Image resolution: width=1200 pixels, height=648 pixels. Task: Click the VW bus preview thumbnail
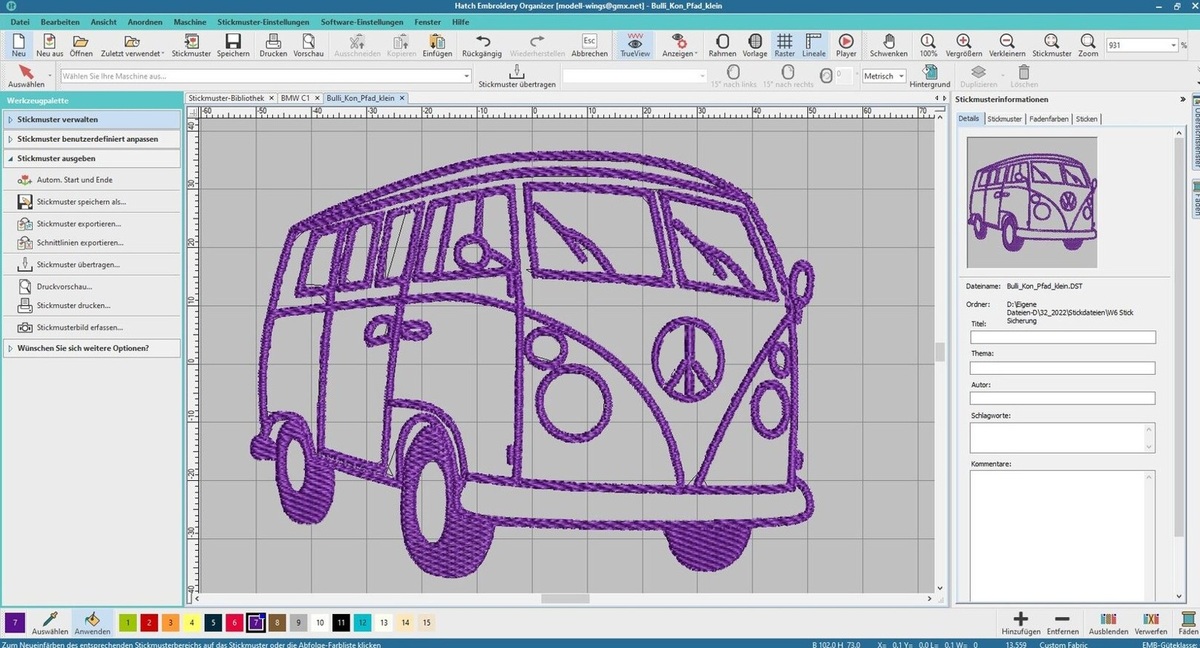click(1032, 202)
